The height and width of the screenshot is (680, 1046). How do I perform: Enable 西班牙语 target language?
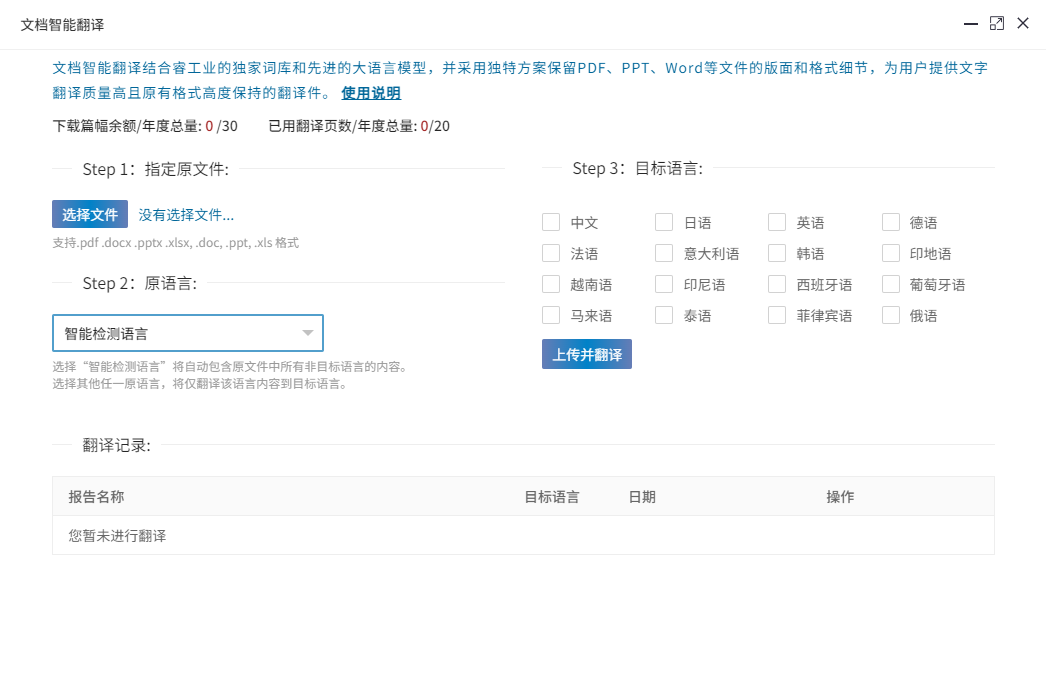(x=777, y=284)
